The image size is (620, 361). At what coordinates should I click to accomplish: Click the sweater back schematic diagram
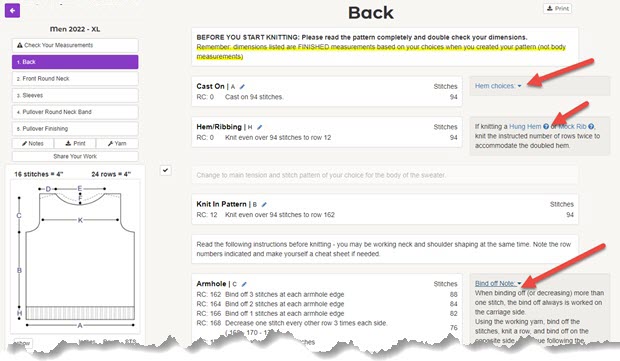76,256
